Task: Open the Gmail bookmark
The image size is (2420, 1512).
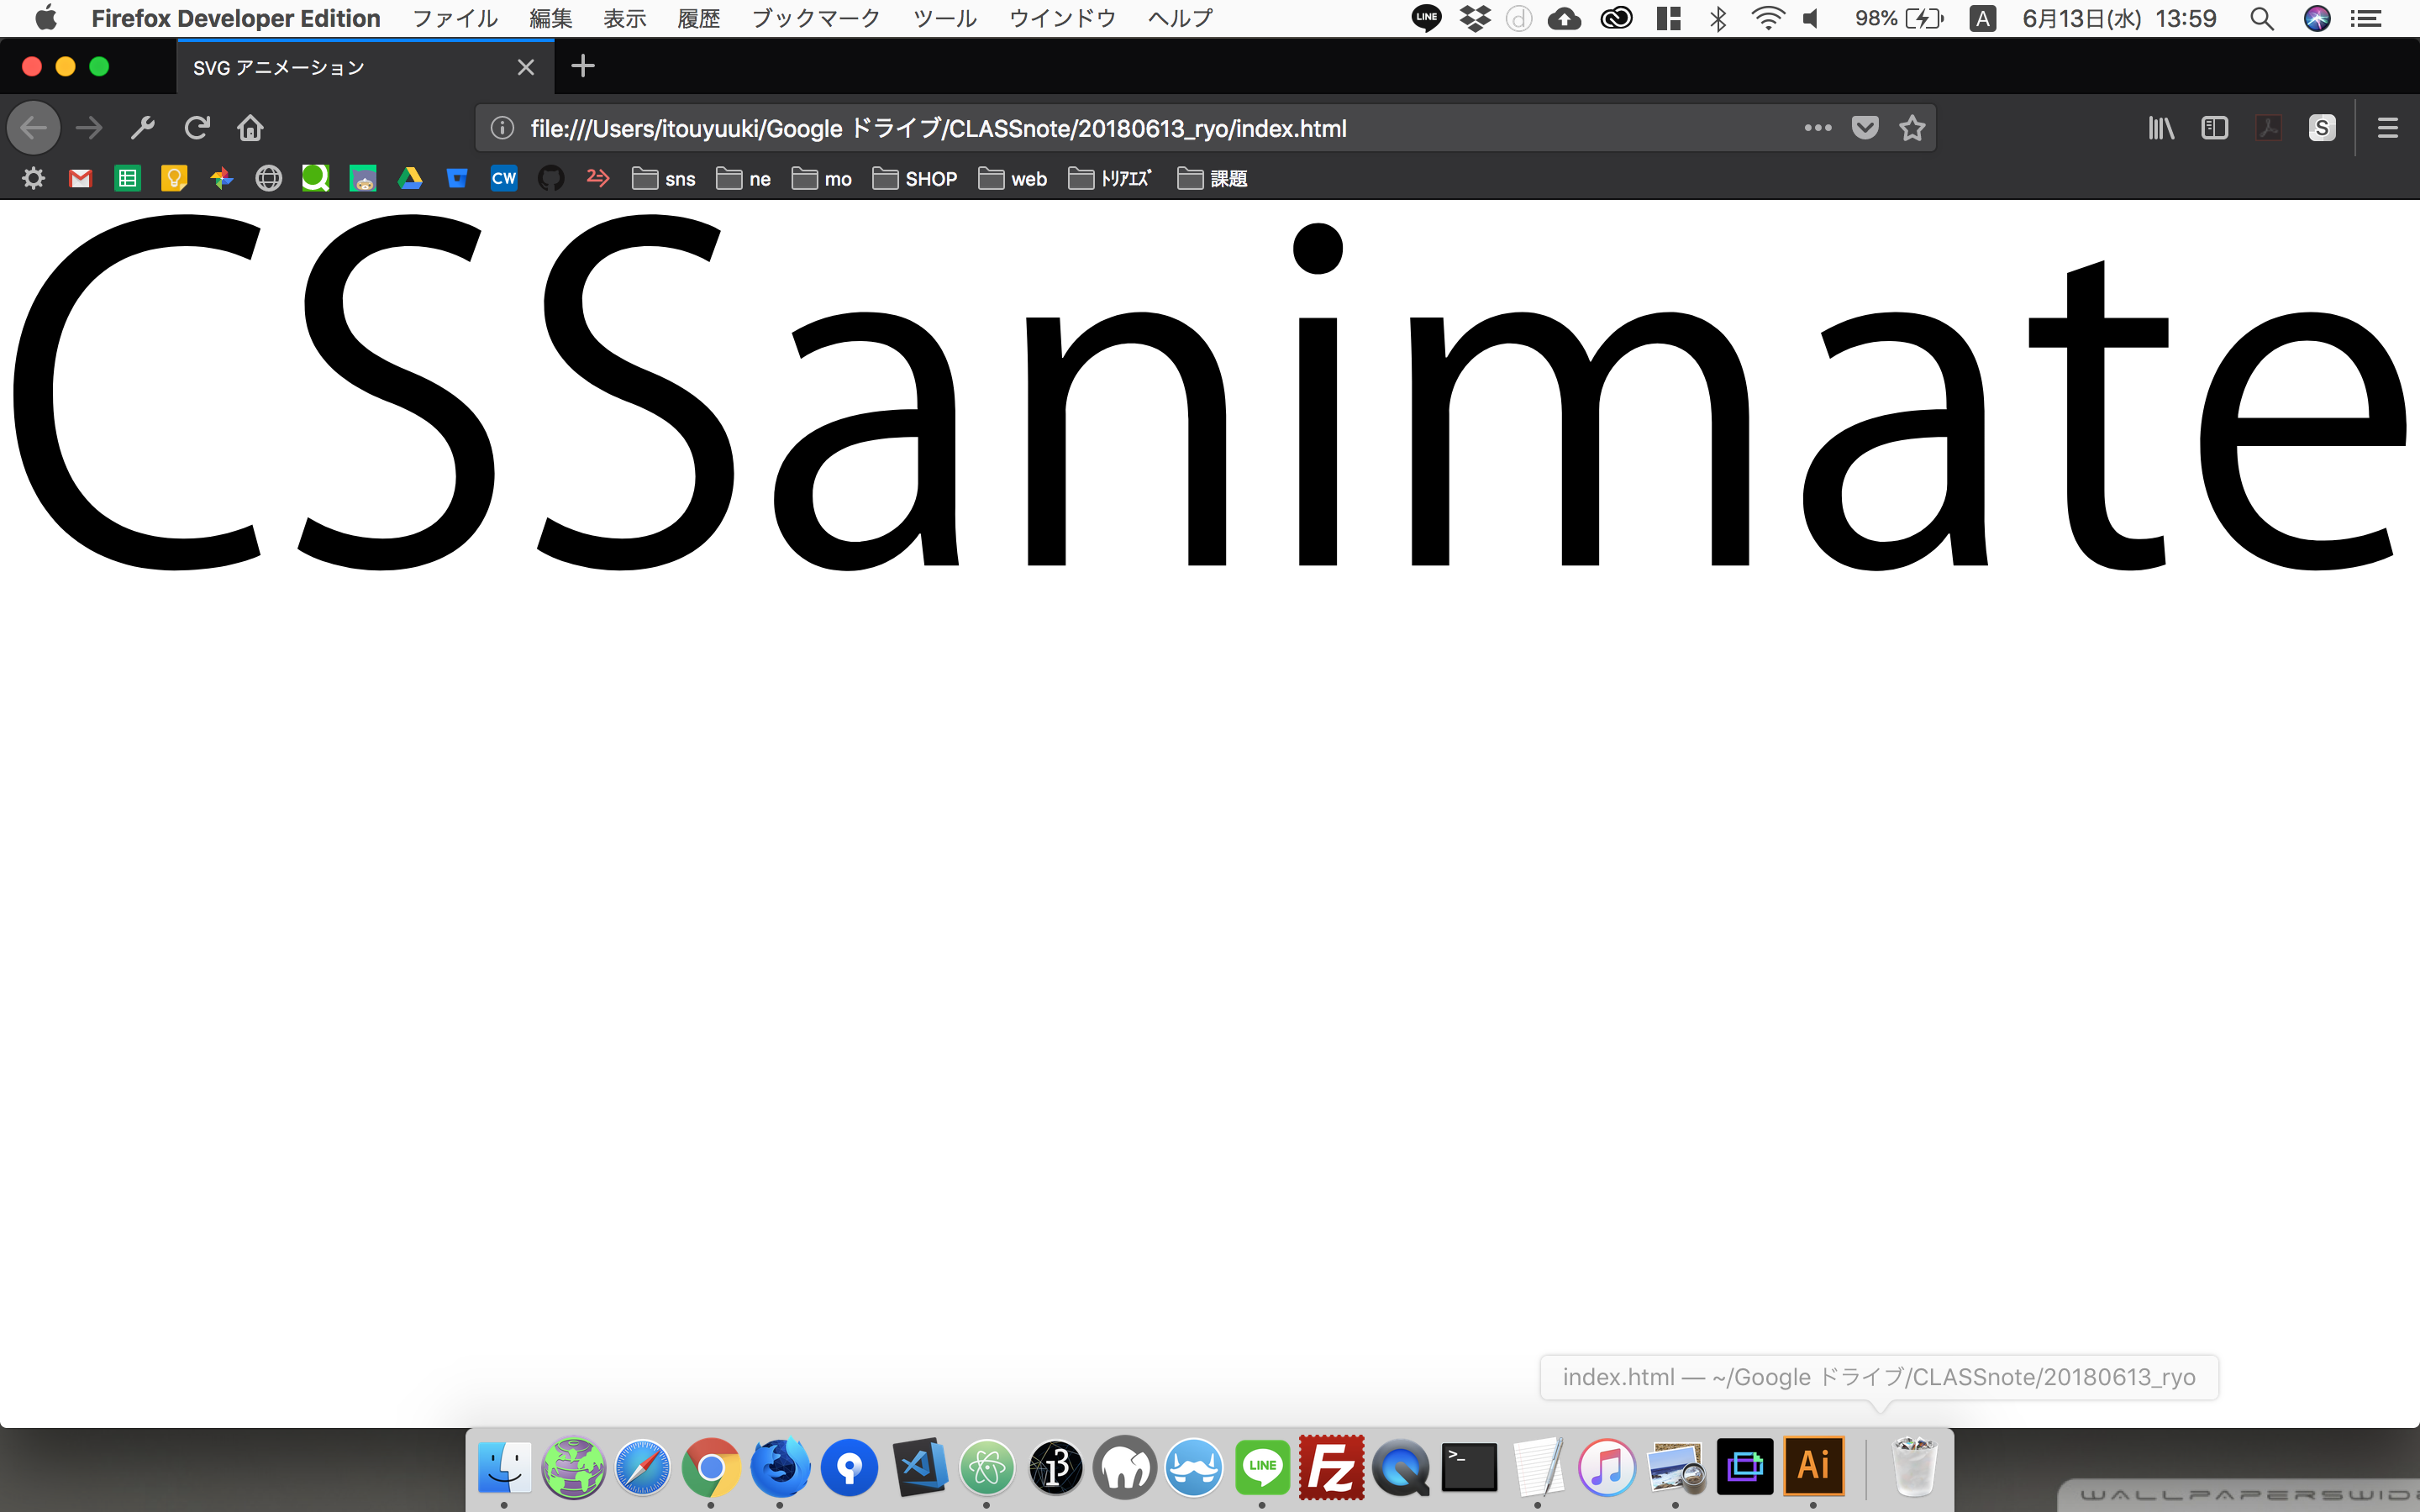Action: pyautogui.click(x=81, y=179)
